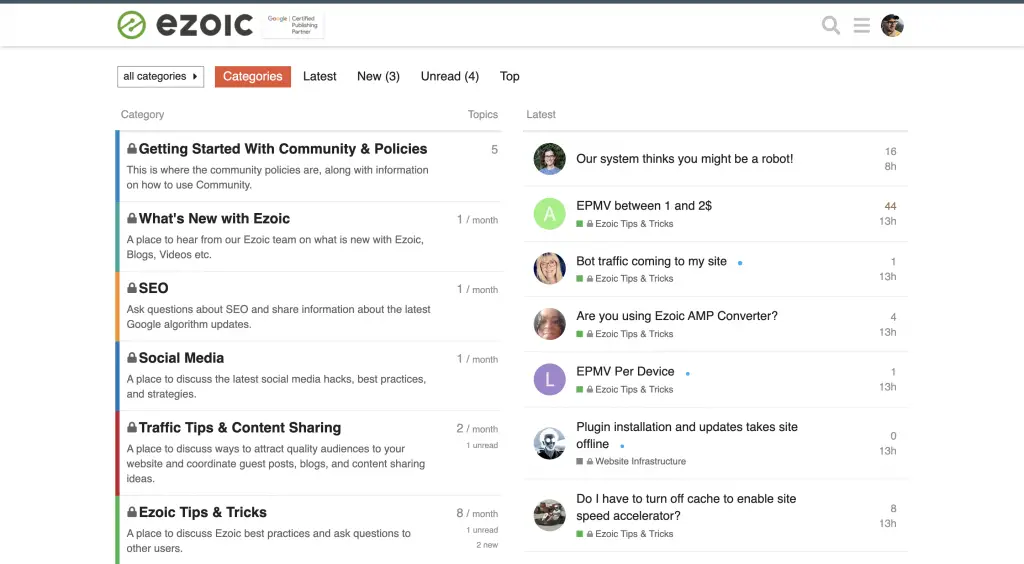Open the hamburger menu icon
This screenshot has width=1024, height=564.
pyautogui.click(x=861, y=25)
